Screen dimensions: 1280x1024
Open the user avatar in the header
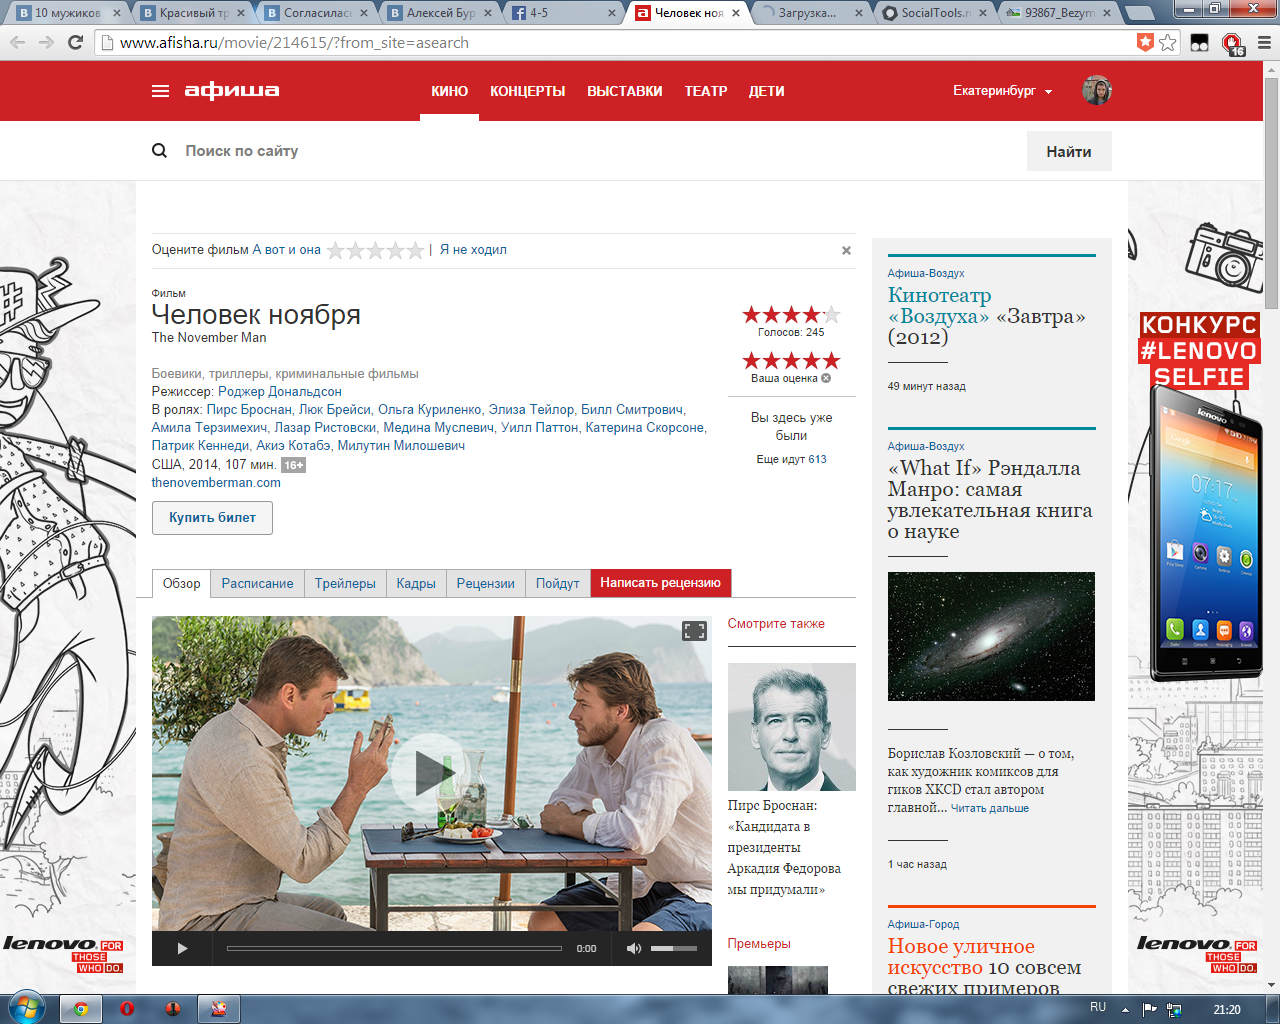tap(1097, 90)
